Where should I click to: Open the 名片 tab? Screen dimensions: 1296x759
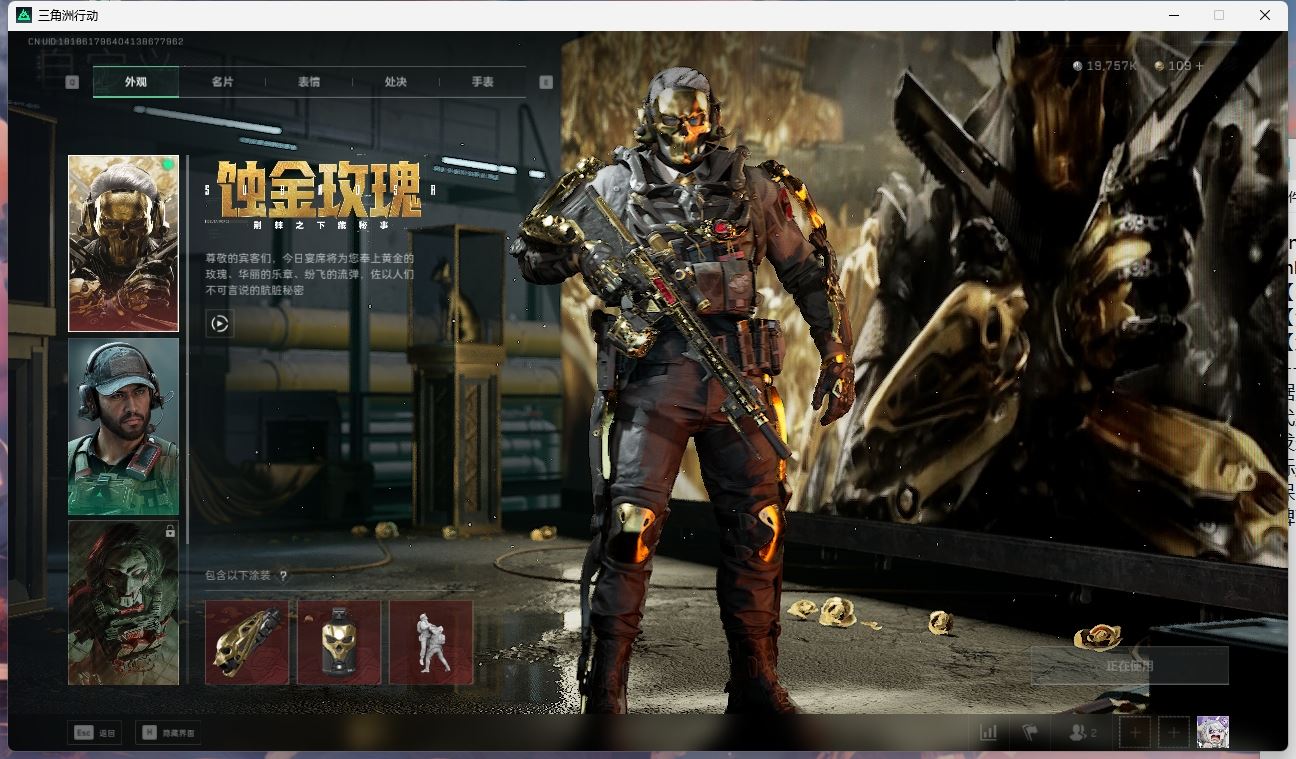(x=222, y=82)
